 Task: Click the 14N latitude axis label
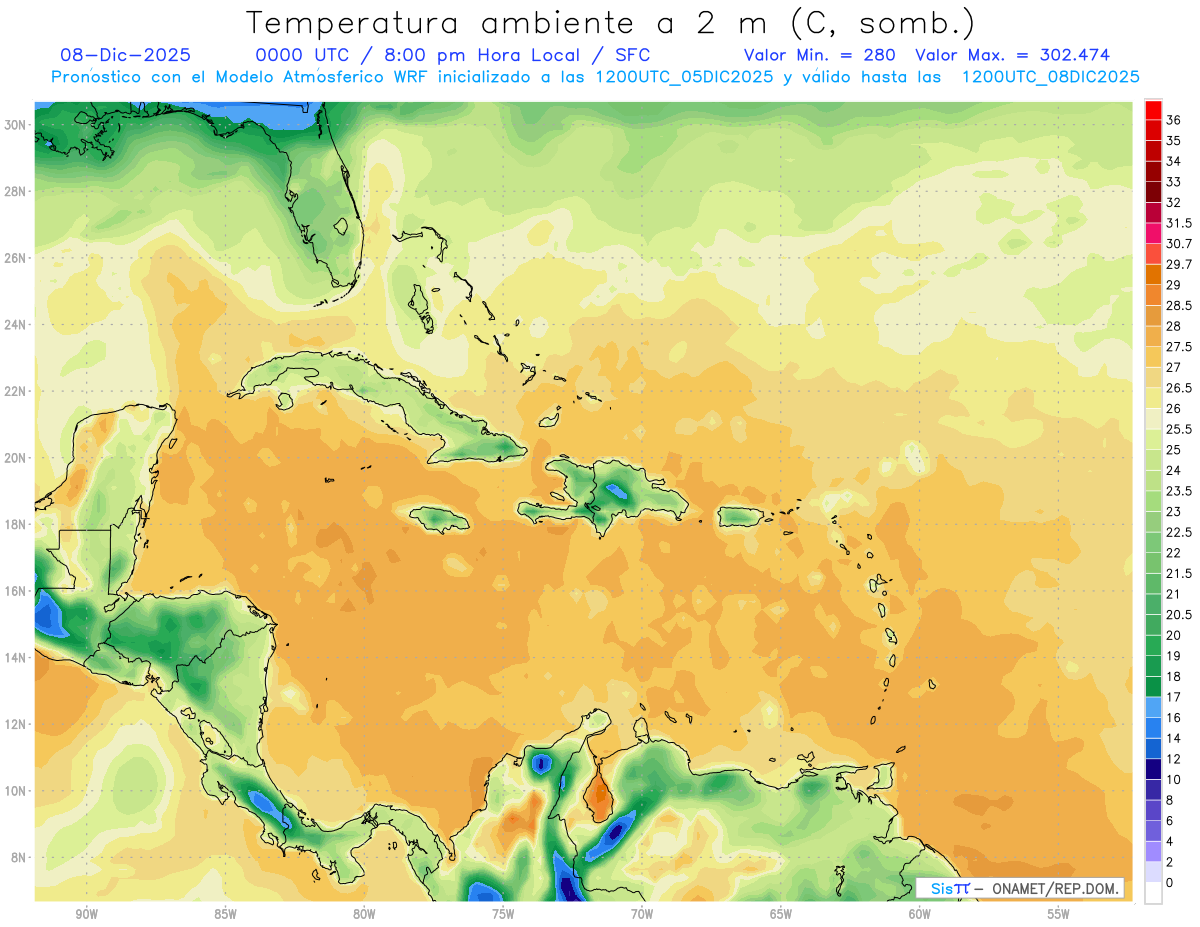pos(16,657)
